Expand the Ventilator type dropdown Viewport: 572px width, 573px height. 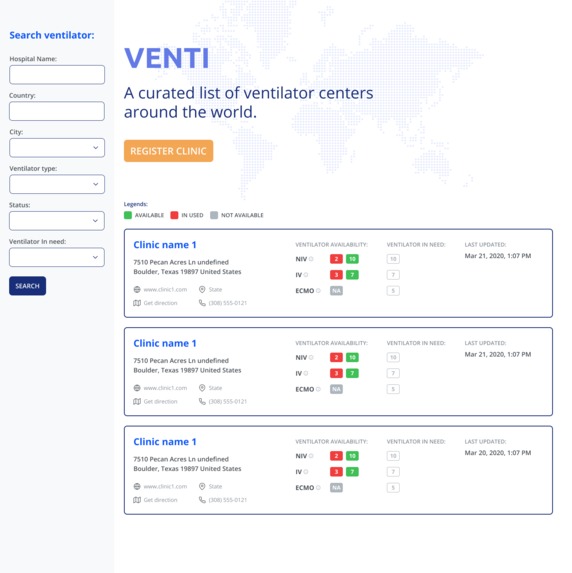click(x=57, y=184)
